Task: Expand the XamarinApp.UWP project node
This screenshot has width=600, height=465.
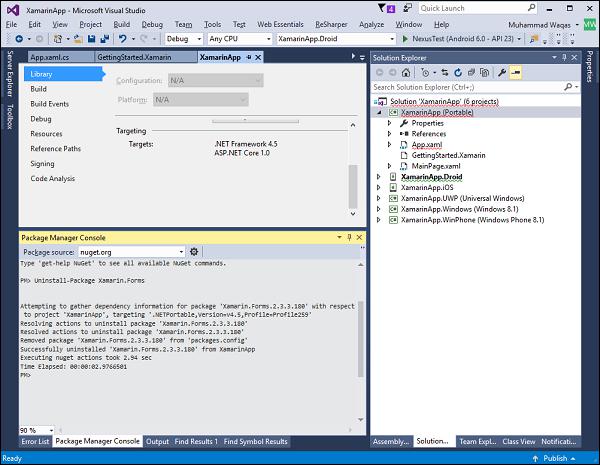Action: 378,198
